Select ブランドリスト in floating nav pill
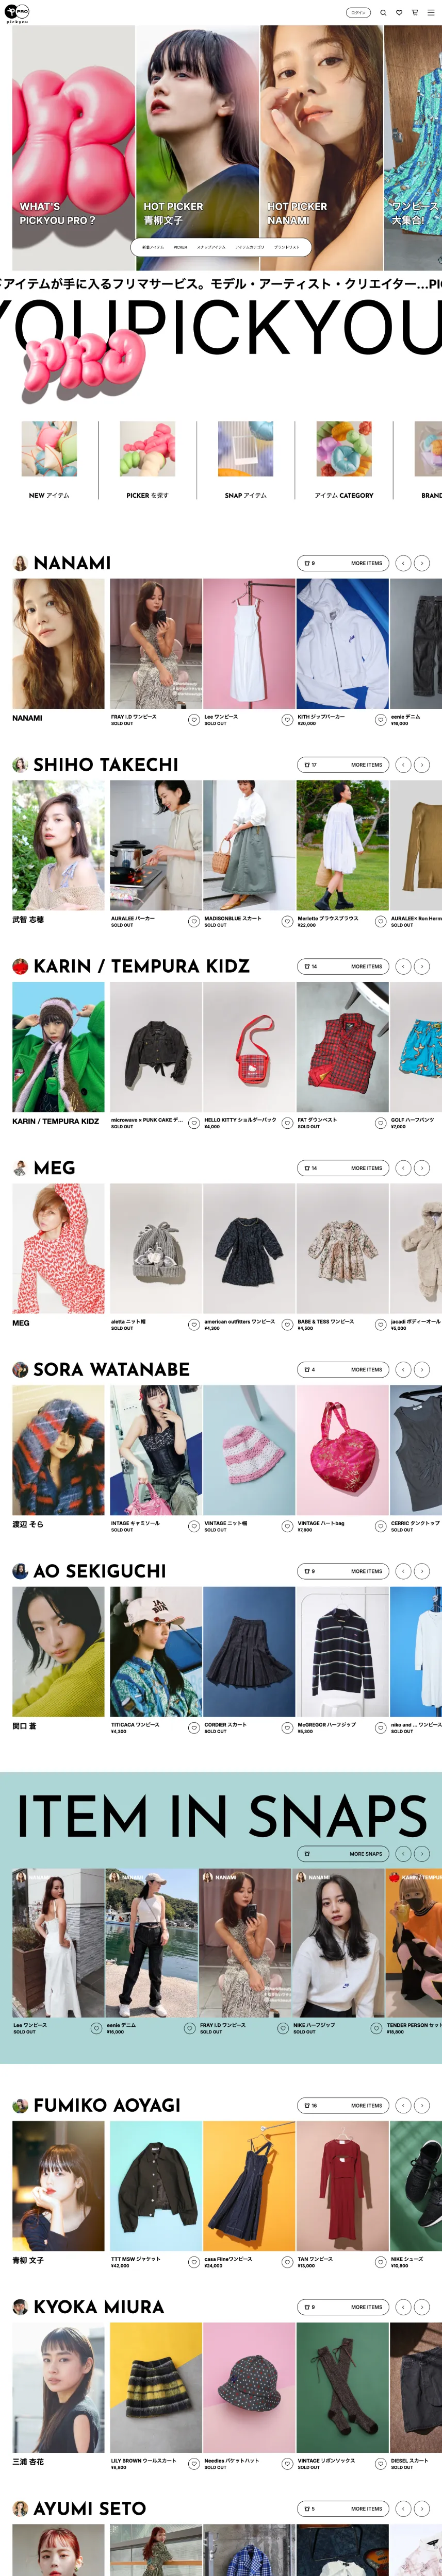The width and height of the screenshot is (442, 2576). [287, 247]
